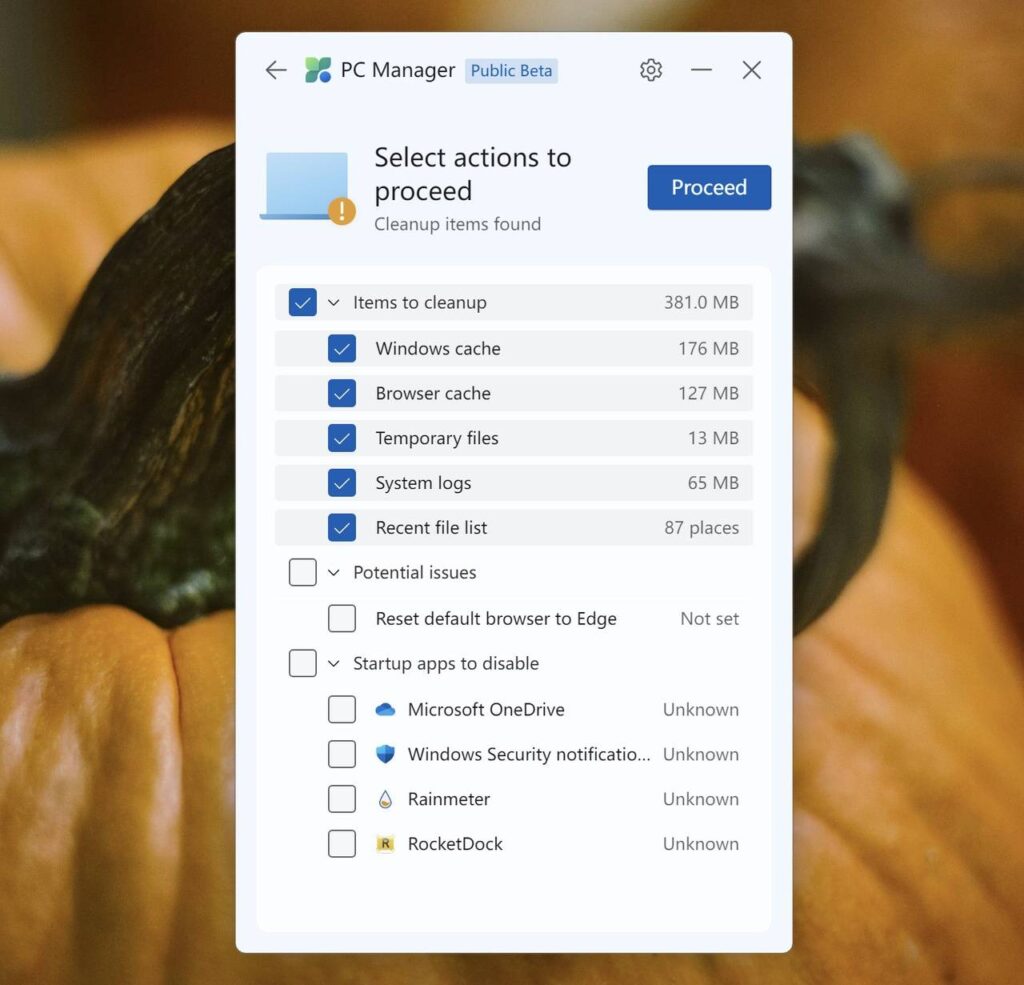The height and width of the screenshot is (985, 1024).
Task: Click the Rainmeter label
Action: (x=449, y=799)
